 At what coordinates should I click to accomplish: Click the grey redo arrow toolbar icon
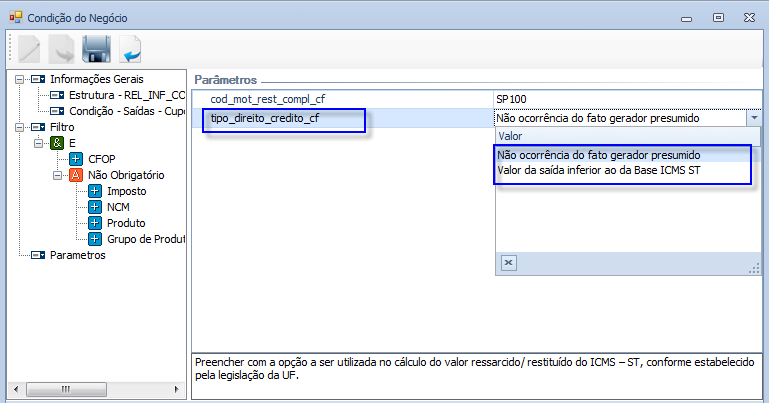click(x=63, y=49)
